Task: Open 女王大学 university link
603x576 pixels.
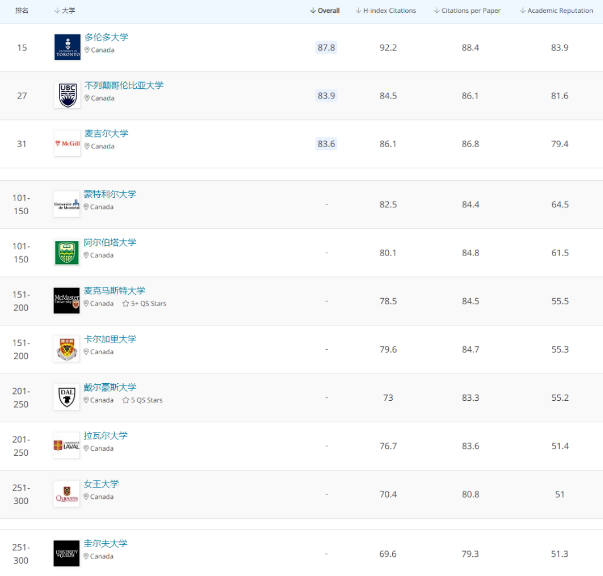Action: [x=101, y=484]
